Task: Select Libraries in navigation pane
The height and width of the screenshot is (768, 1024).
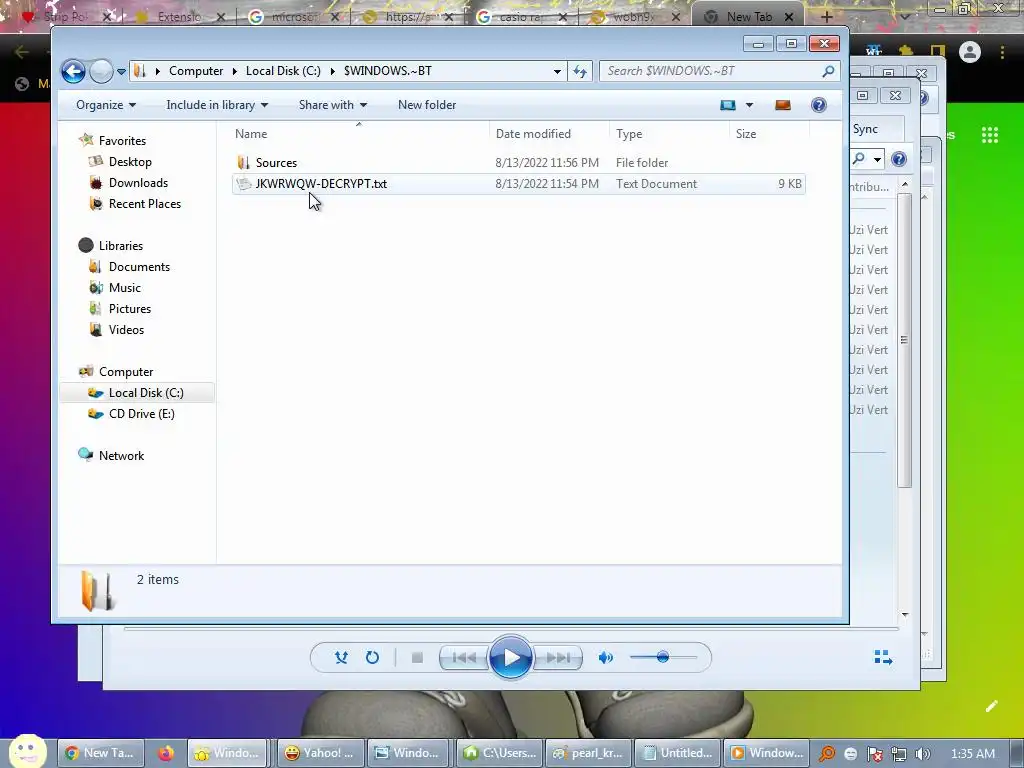Action: tap(121, 246)
